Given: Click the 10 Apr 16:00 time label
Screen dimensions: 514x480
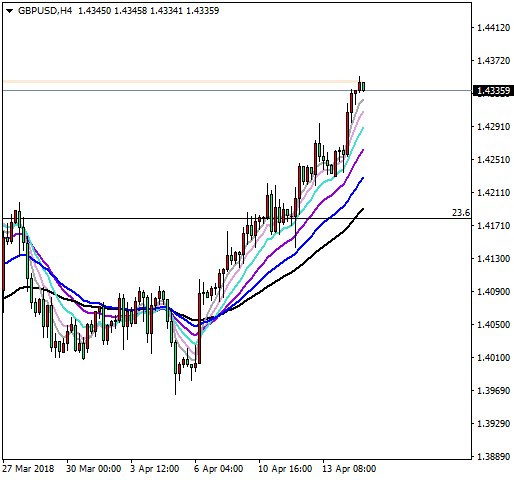Looking at the screenshot, I should click(x=285, y=469).
